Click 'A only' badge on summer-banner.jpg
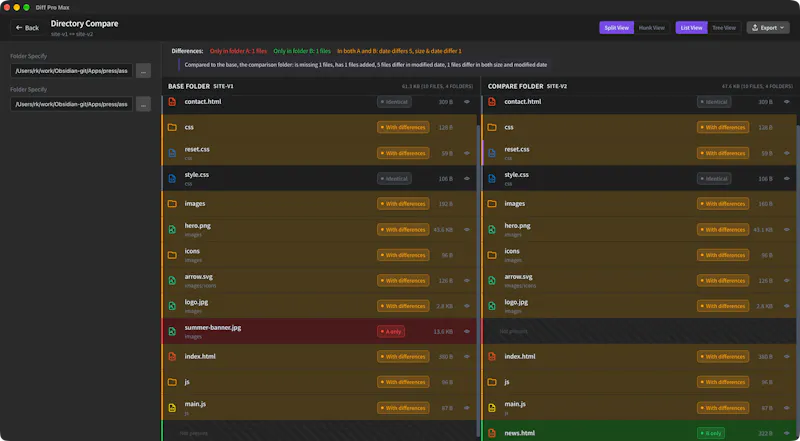800x441 pixels. pyautogui.click(x=391, y=331)
